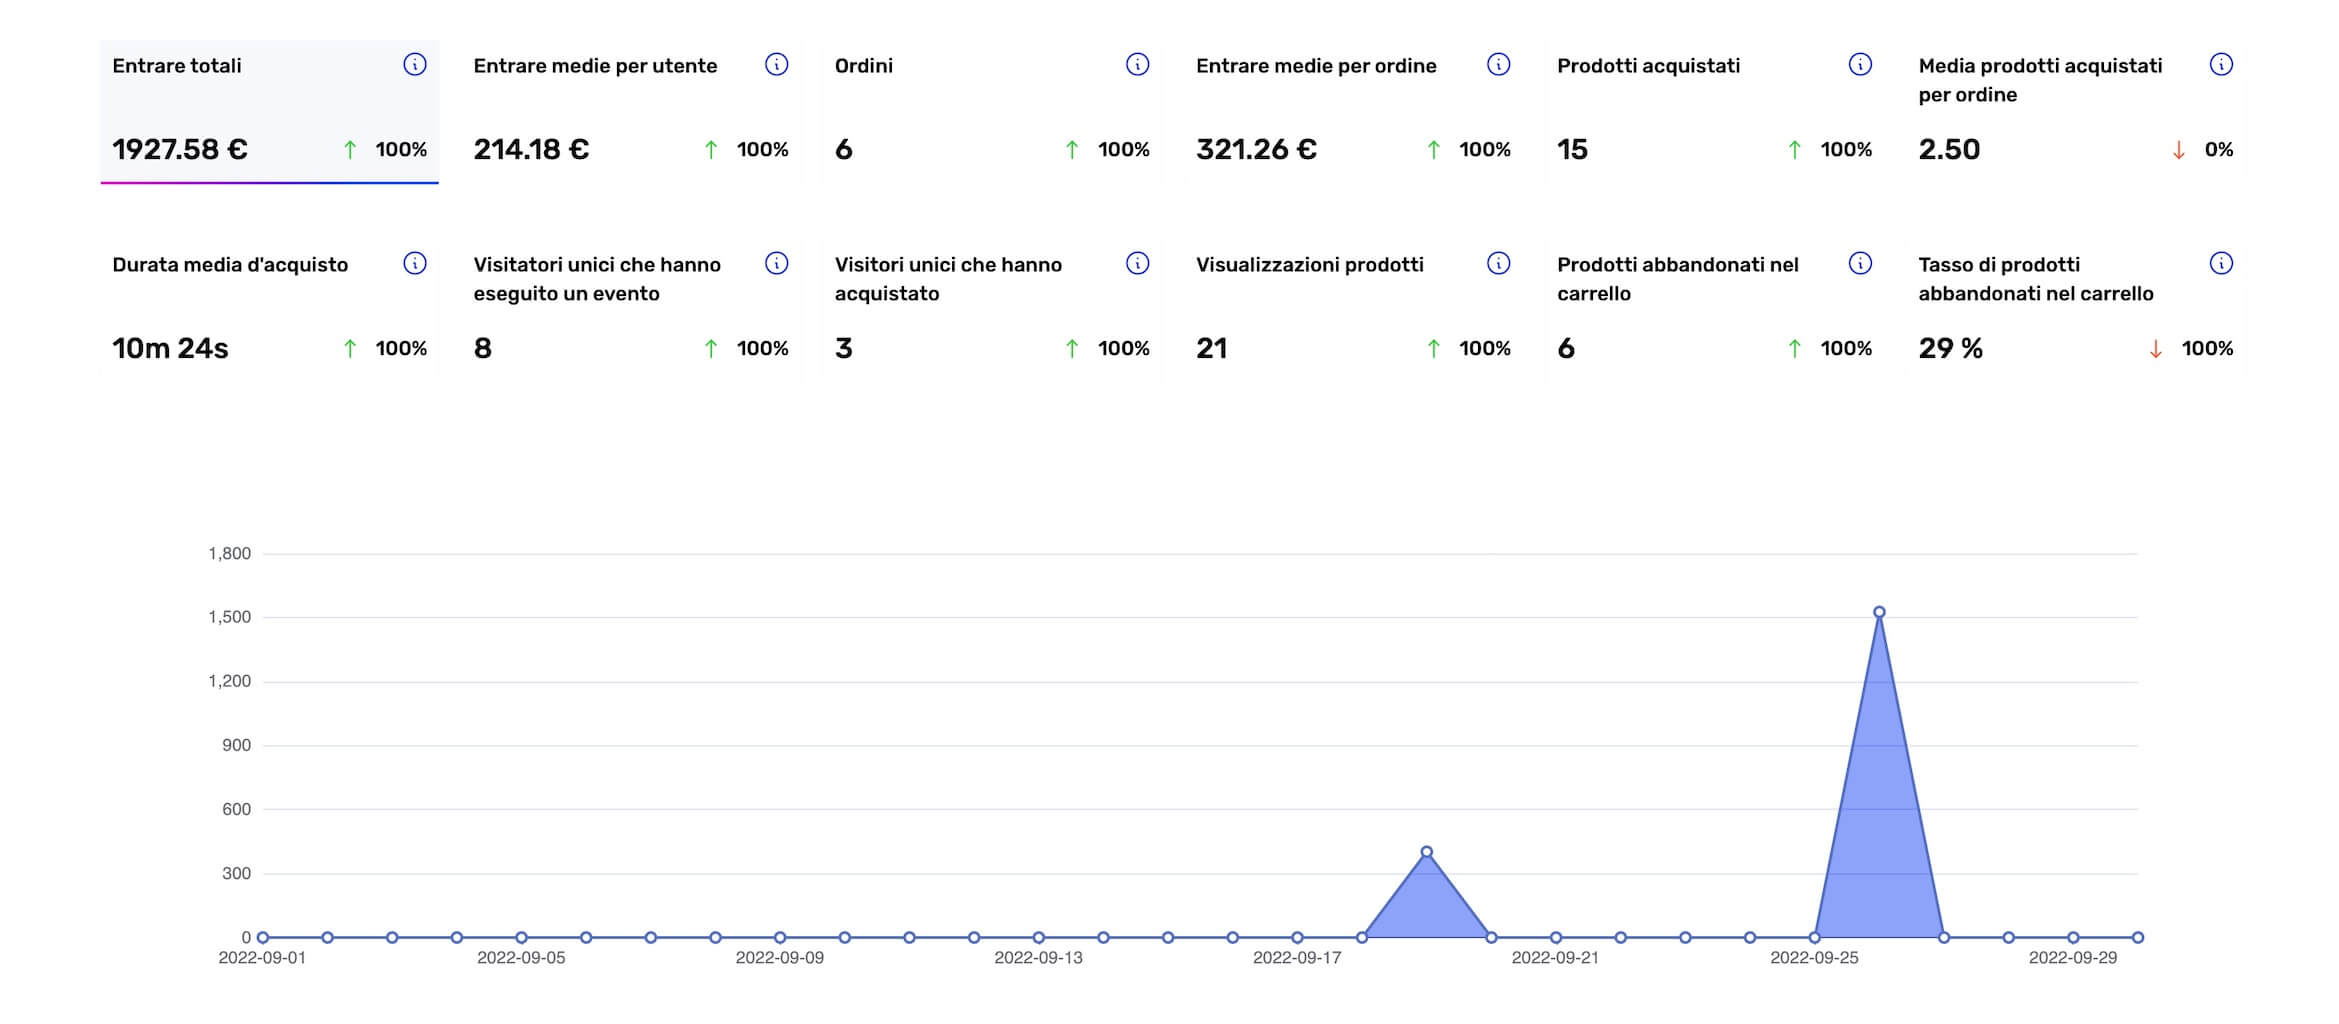Show info for Entrare medie per ordine
This screenshot has height=1024, width=2339.
click(1498, 65)
